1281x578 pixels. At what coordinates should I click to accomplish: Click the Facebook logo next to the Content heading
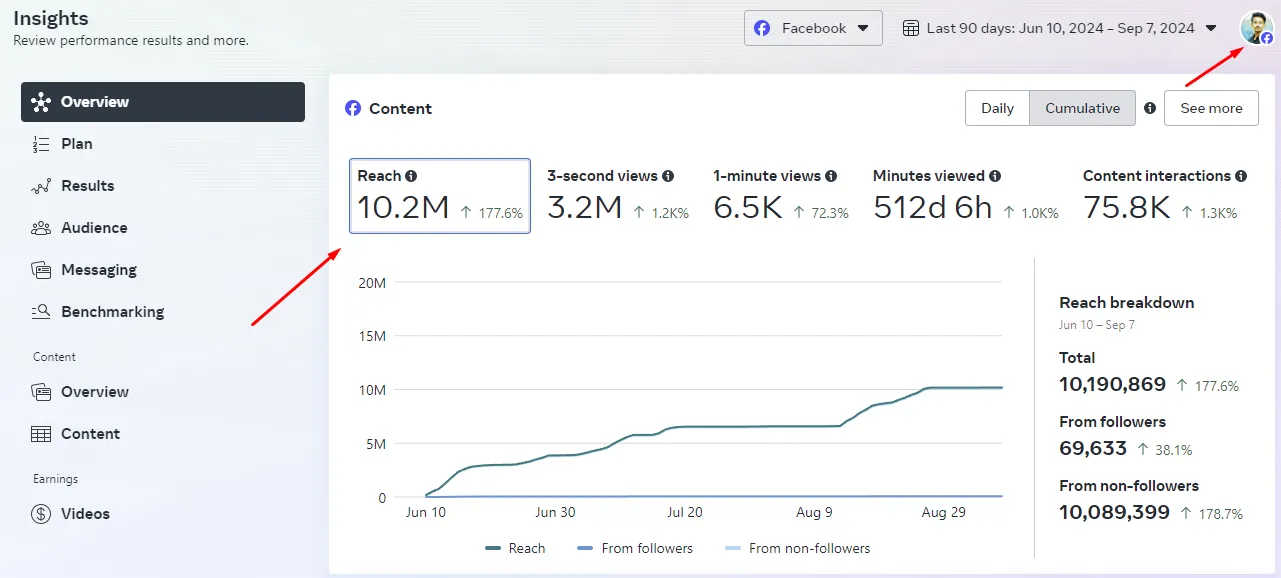353,108
